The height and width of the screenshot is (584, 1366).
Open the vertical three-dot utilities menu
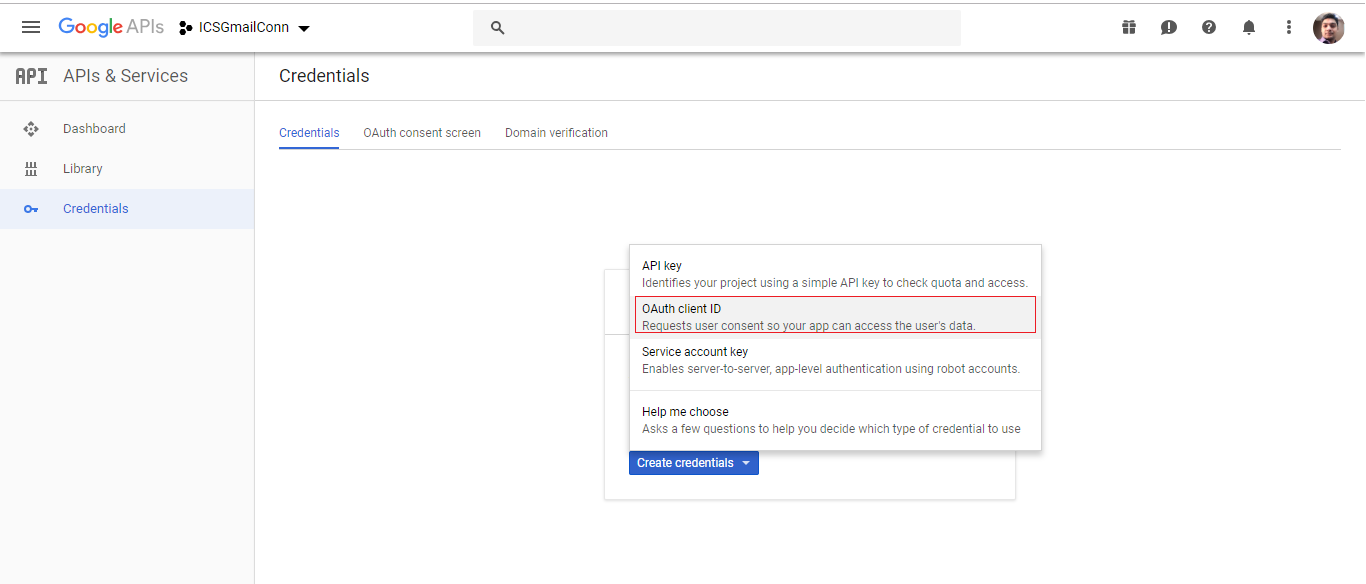pyautogui.click(x=1289, y=27)
